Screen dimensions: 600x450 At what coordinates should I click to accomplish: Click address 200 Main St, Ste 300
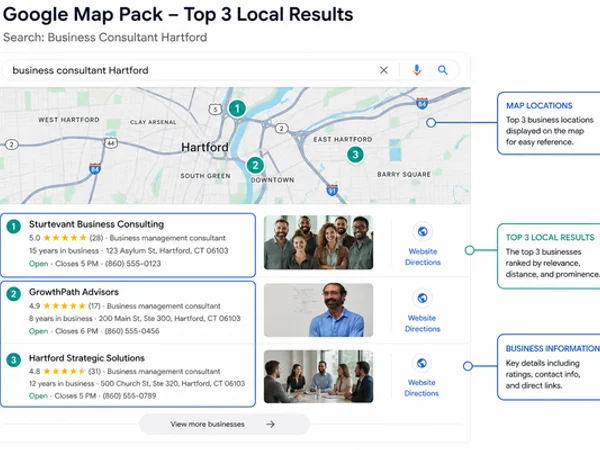170,318
